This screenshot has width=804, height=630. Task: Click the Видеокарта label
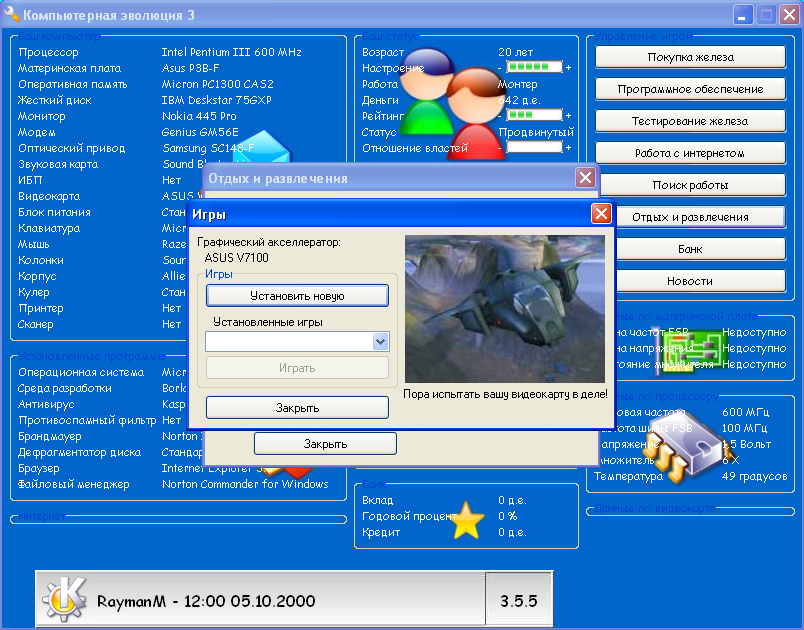(x=49, y=196)
